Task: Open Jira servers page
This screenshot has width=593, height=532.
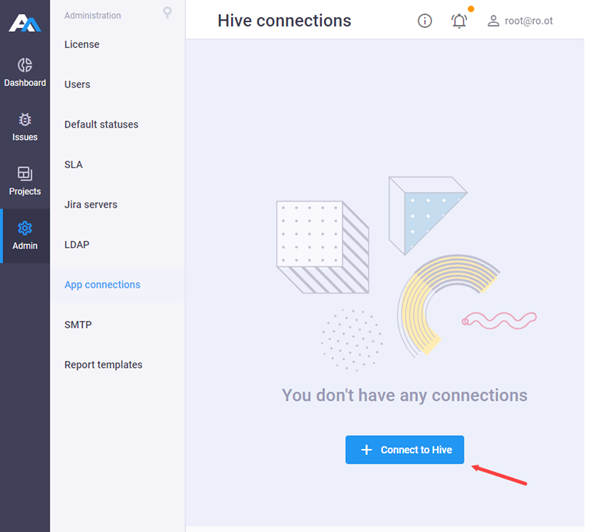Action: click(x=91, y=205)
